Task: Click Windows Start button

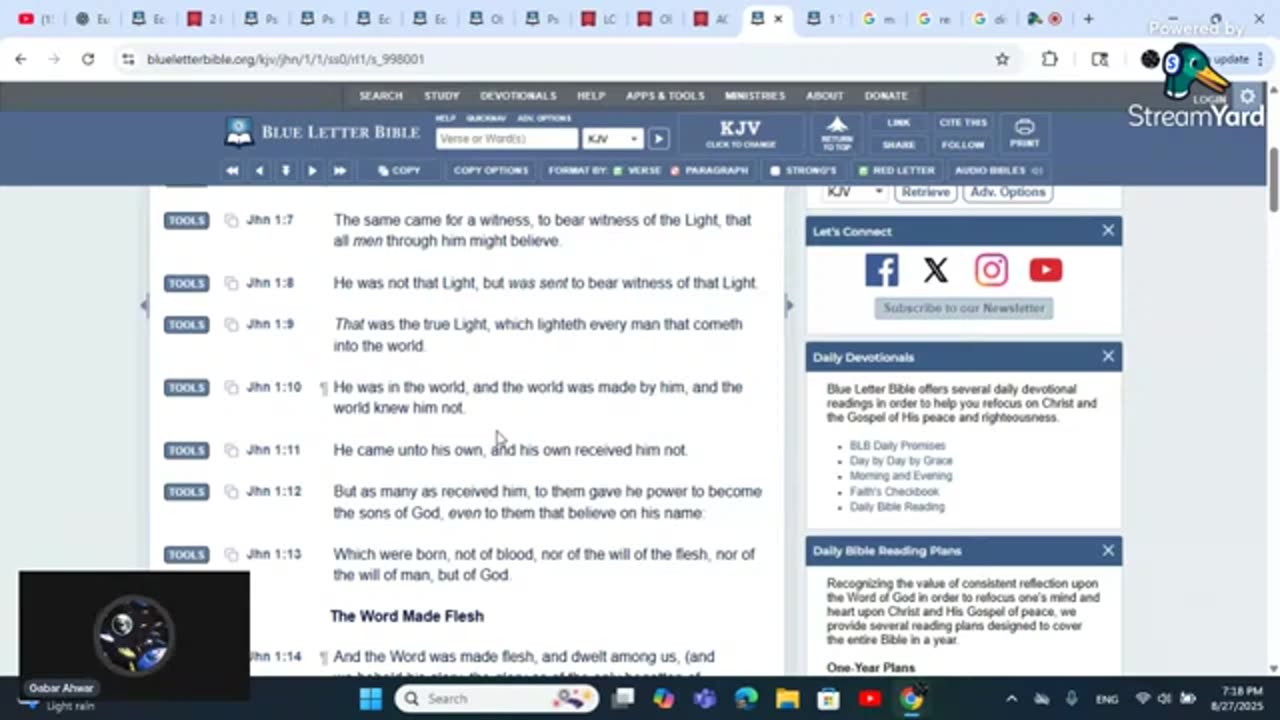Action: click(371, 698)
